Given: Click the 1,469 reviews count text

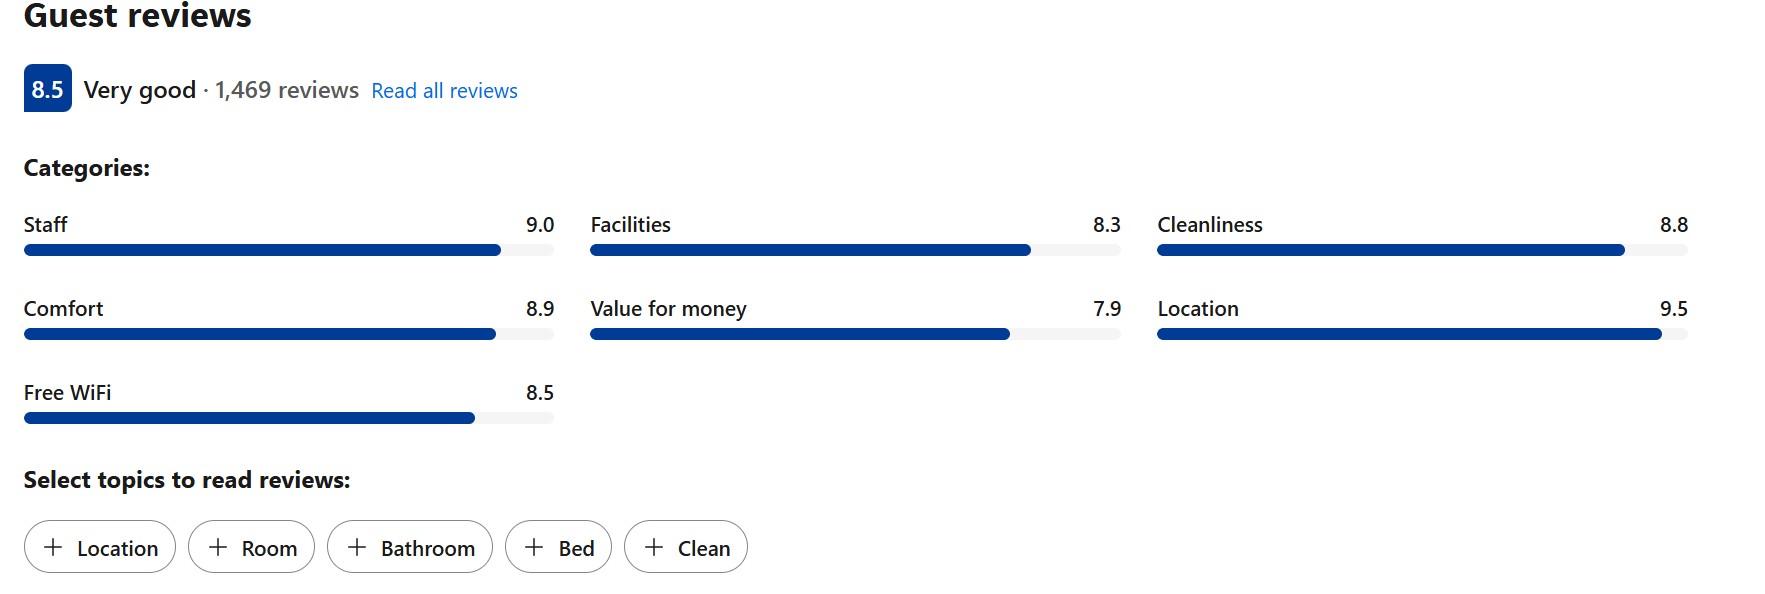Looking at the screenshot, I should (x=287, y=90).
